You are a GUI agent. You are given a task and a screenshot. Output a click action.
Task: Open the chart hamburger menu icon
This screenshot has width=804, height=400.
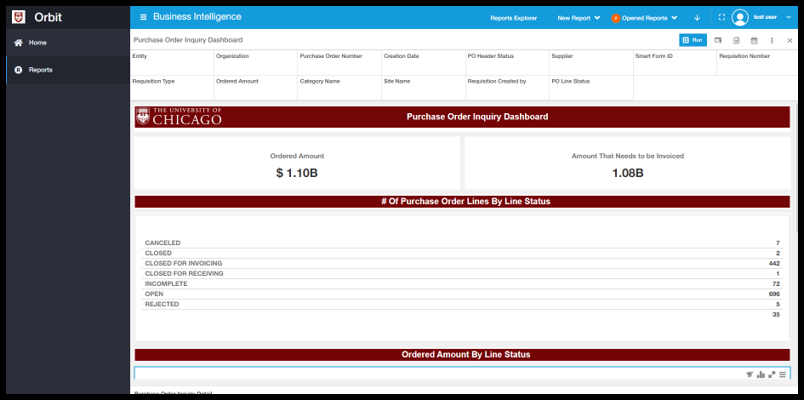pyautogui.click(x=782, y=375)
